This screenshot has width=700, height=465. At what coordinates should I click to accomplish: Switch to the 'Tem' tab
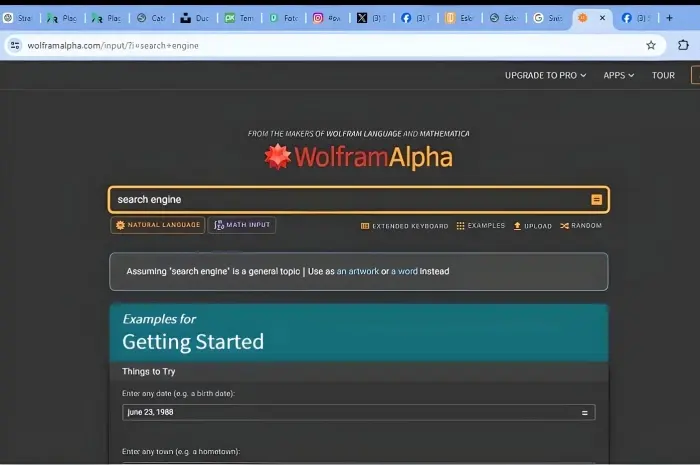(239, 18)
